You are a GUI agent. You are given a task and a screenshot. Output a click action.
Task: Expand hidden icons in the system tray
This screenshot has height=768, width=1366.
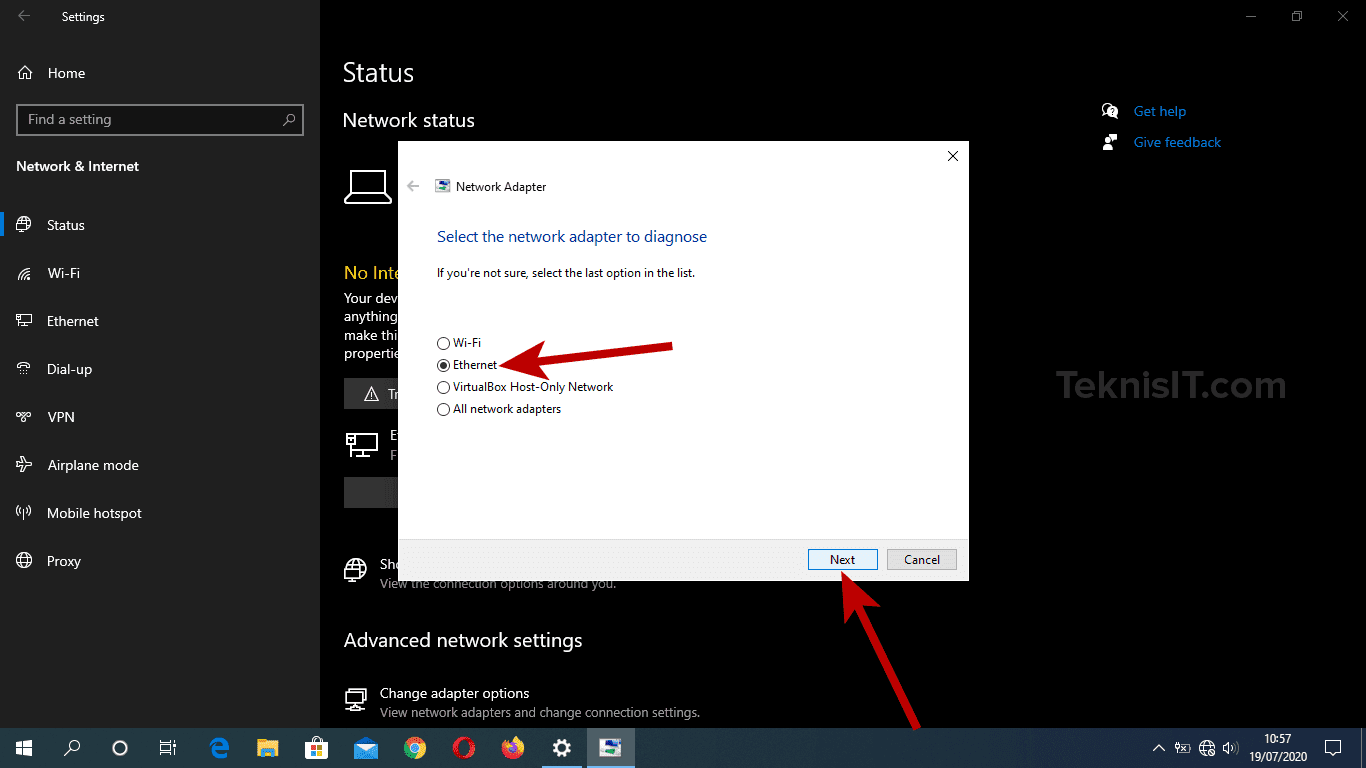tap(1157, 747)
